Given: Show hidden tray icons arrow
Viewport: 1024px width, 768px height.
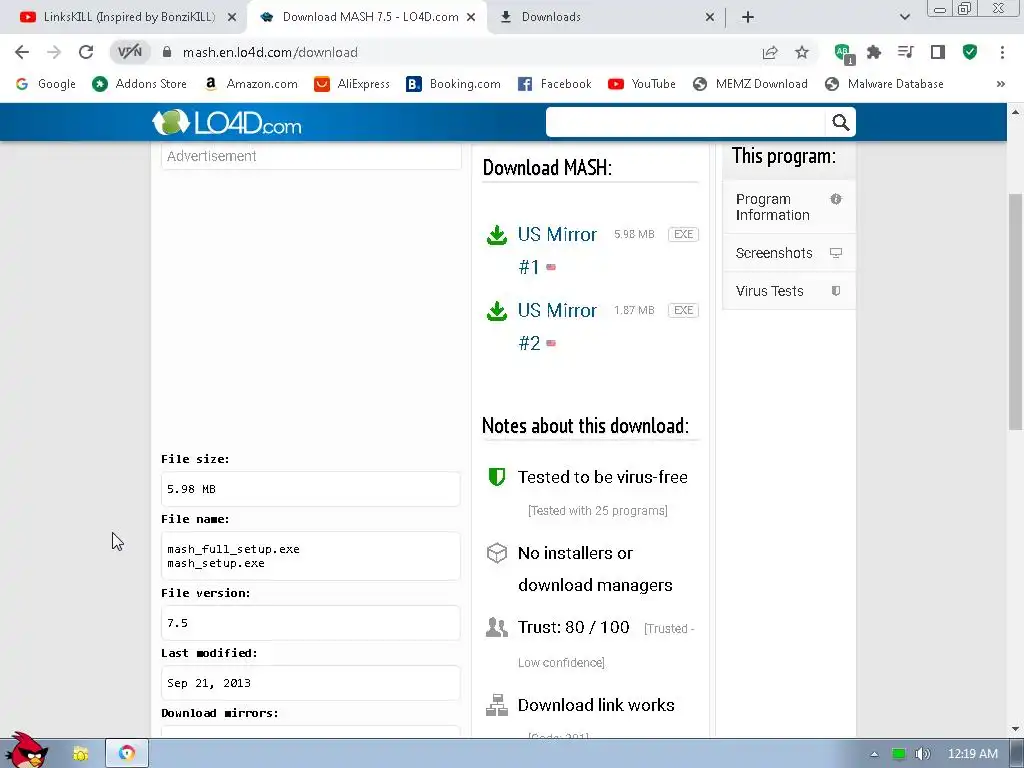Looking at the screenshot, I should point(874,754).
